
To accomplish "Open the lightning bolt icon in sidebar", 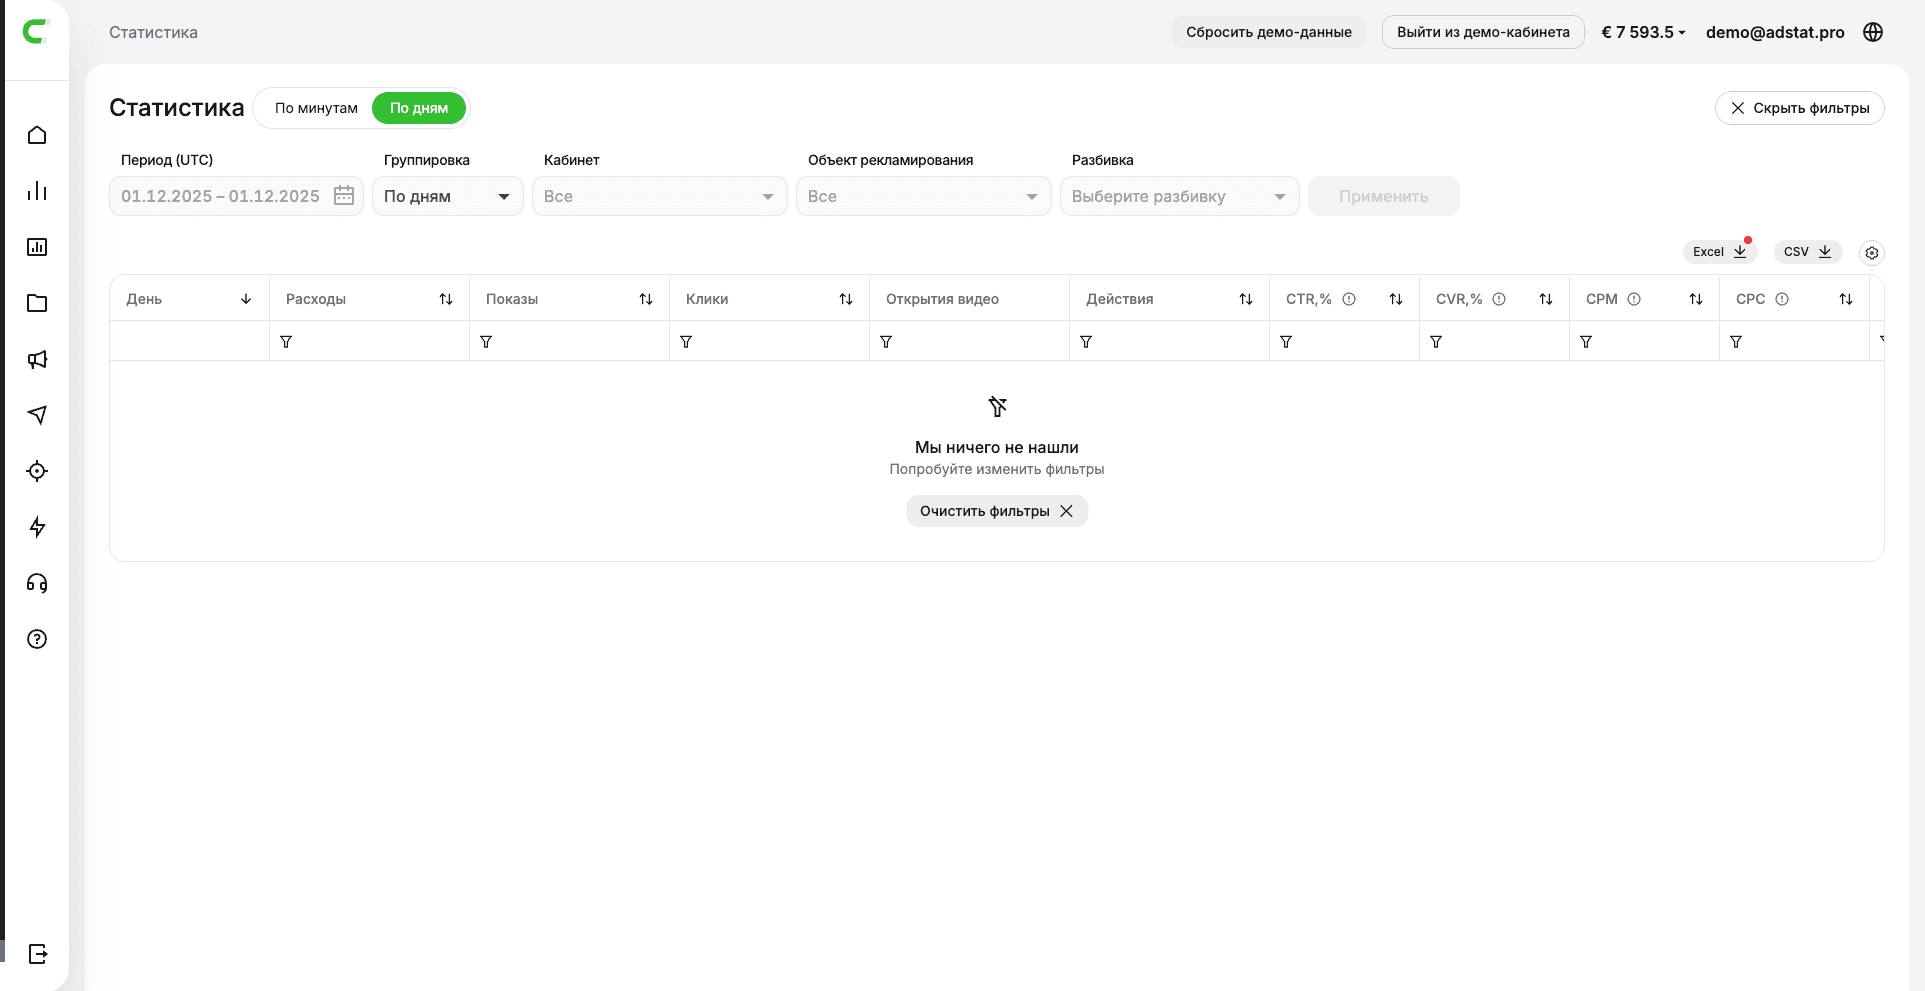I will click(x=37, y=527).
